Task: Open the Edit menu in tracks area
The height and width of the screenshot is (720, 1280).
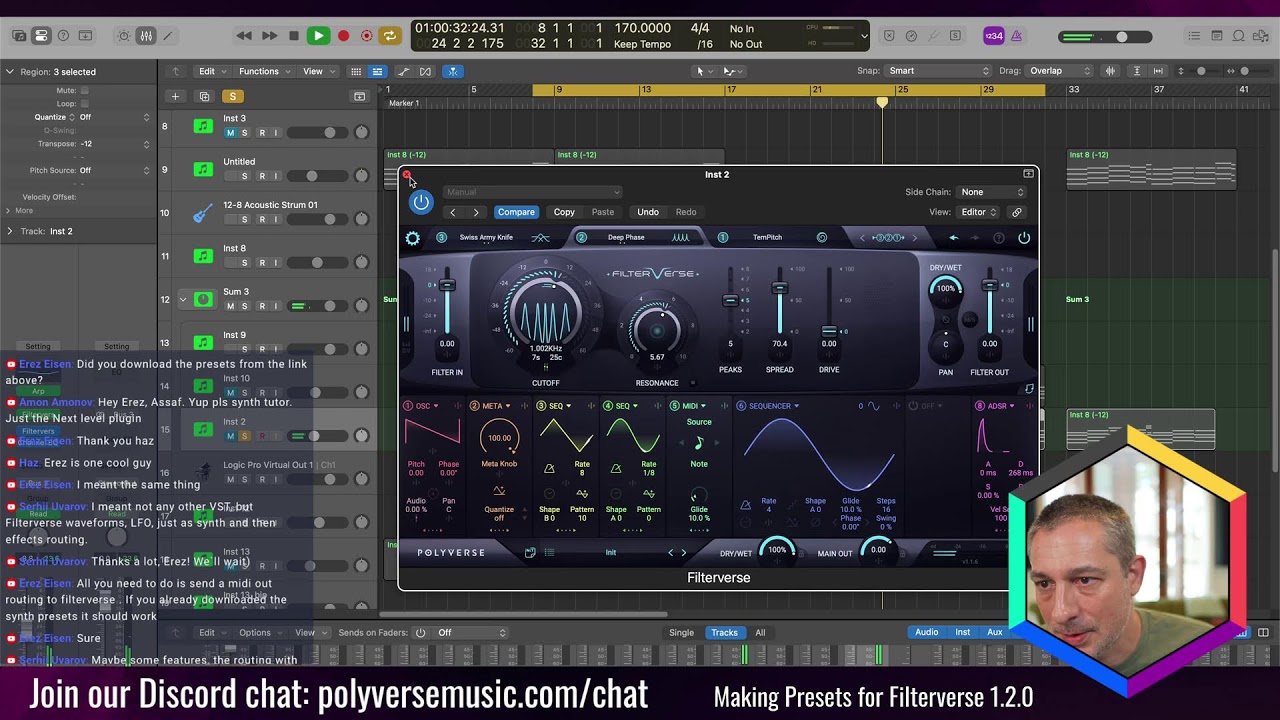Action: tap(210, 71)
